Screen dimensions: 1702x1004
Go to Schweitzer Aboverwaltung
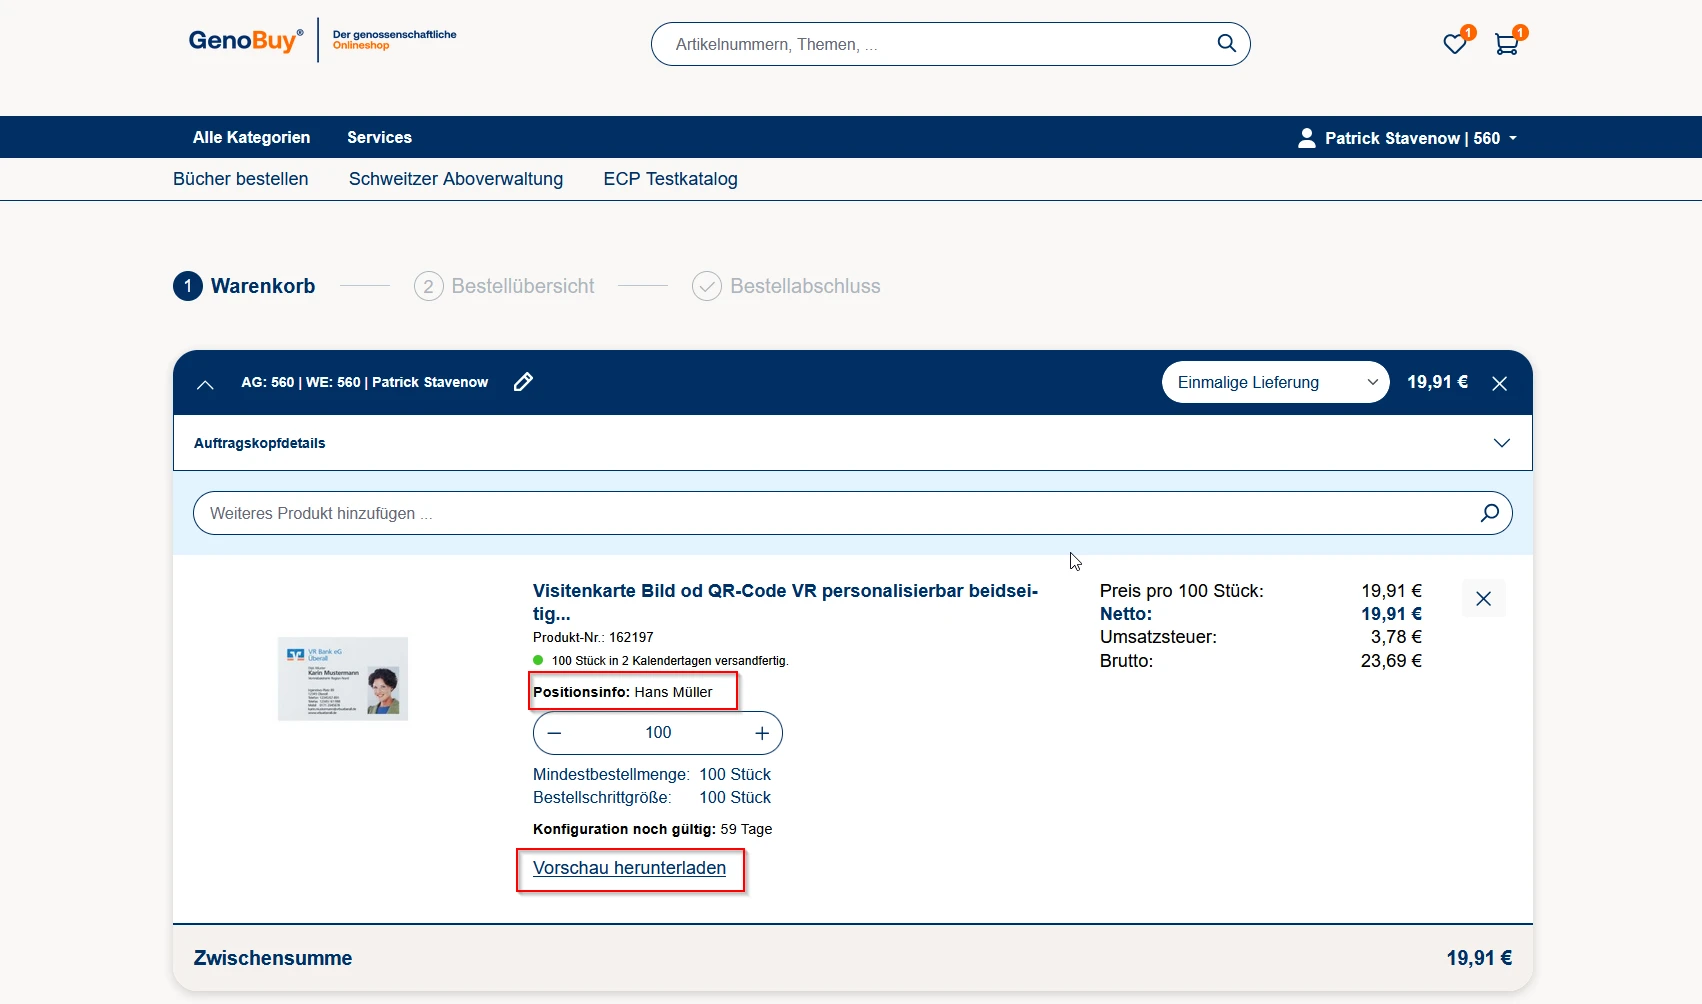coord(455,179)
